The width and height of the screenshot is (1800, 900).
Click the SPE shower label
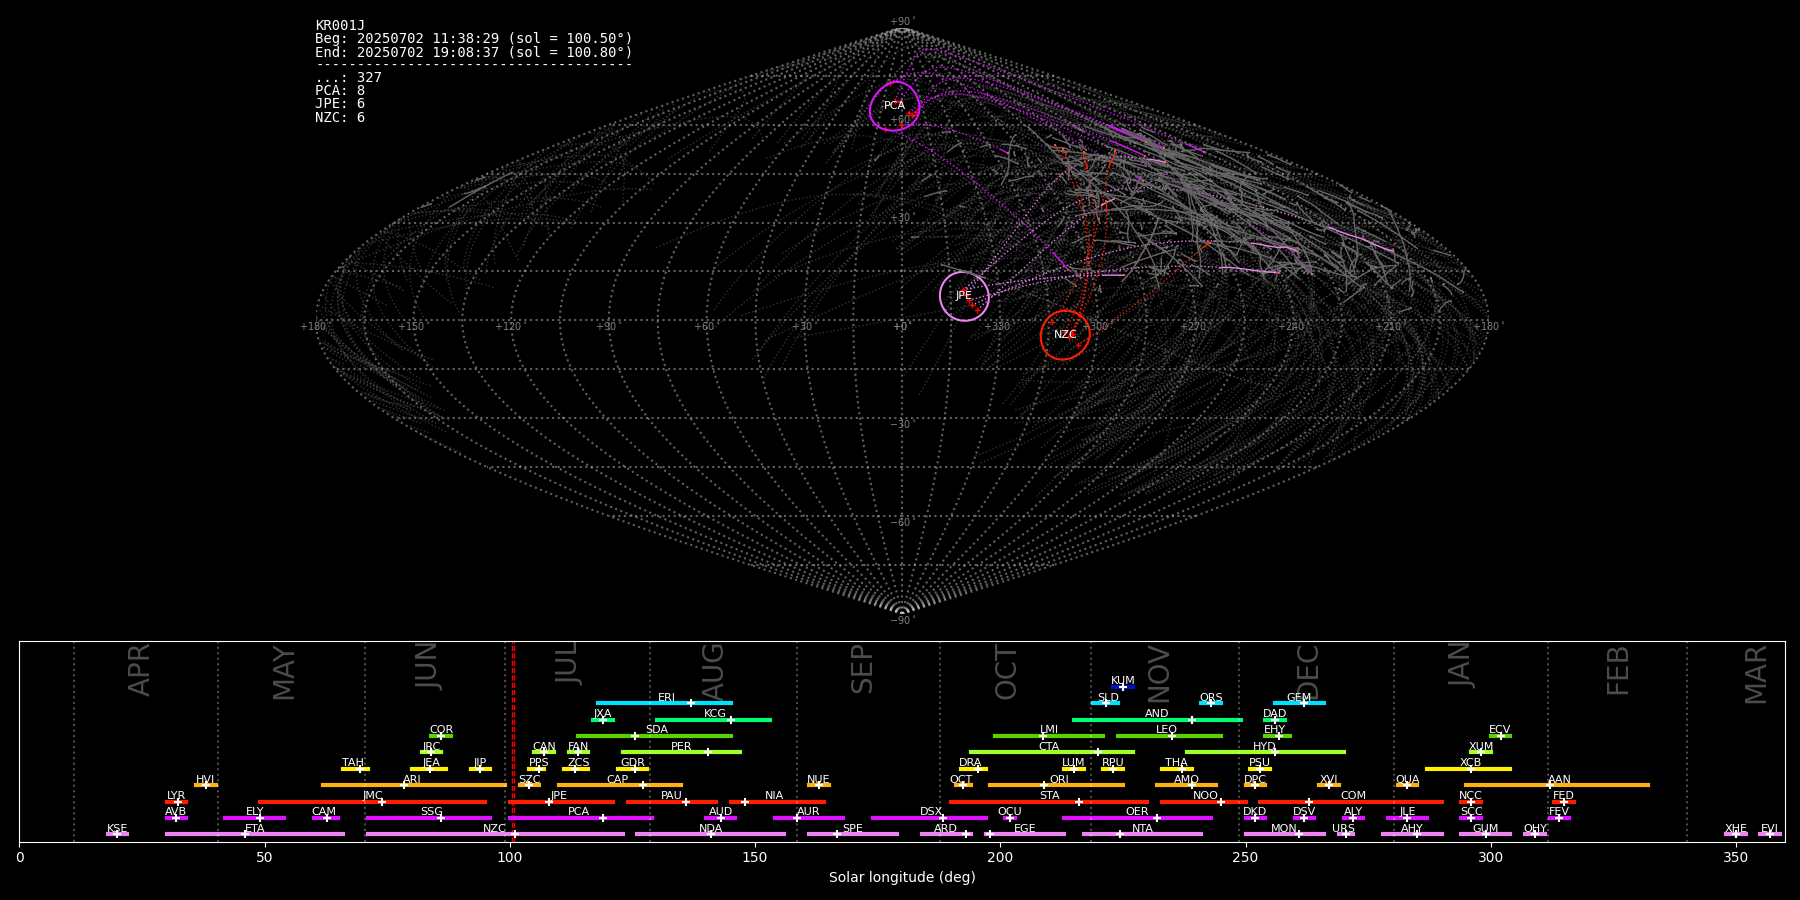pos(853,829)
